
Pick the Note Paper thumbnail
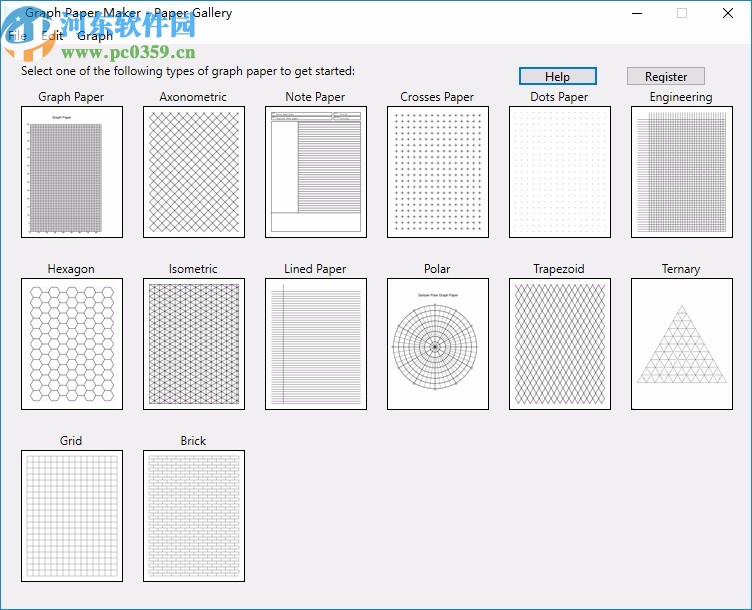316,172
